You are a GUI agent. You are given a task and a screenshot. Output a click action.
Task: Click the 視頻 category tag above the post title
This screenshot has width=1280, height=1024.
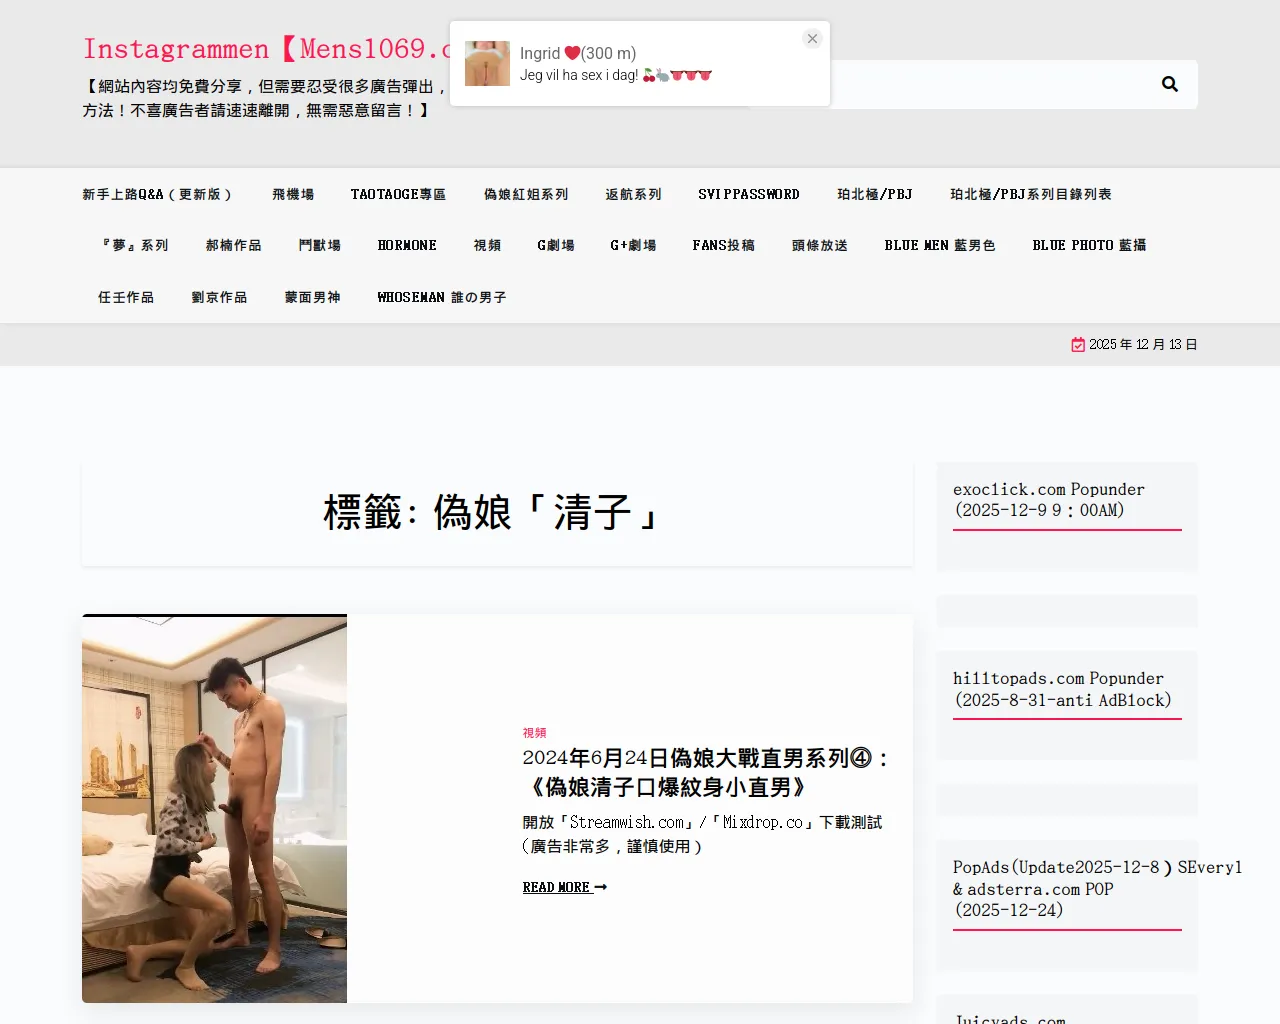tap(534, 733)
